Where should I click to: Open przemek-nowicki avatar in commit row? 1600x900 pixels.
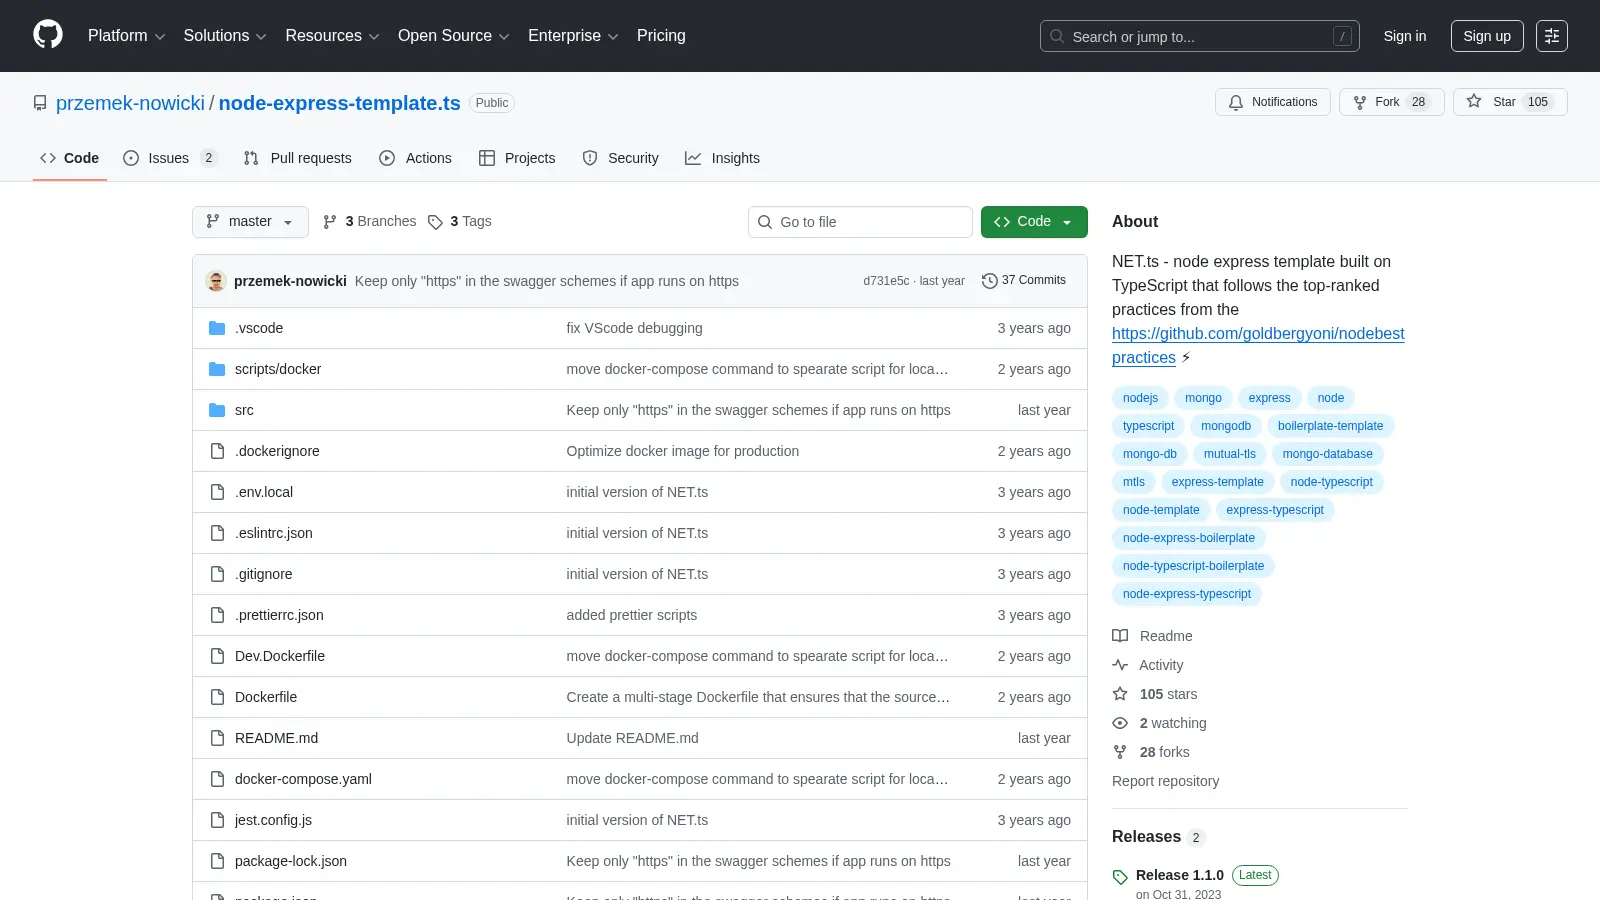[x=216, y=281]
